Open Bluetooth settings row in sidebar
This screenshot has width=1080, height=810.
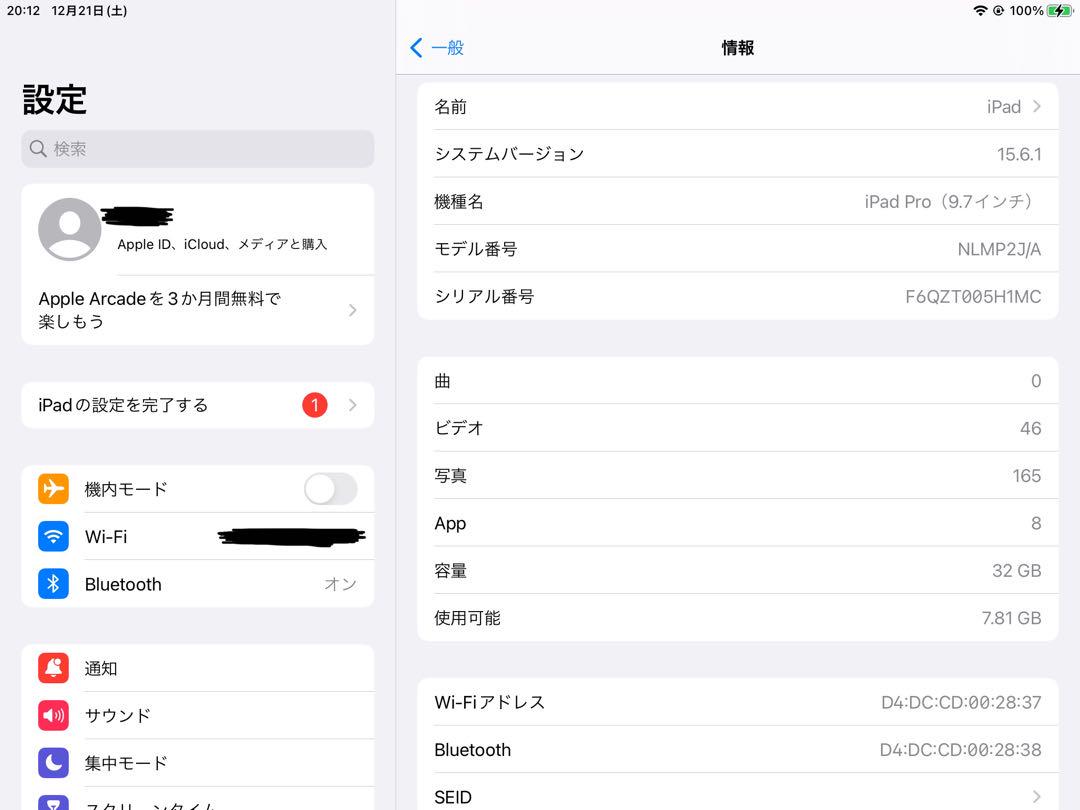coord(198,584)
